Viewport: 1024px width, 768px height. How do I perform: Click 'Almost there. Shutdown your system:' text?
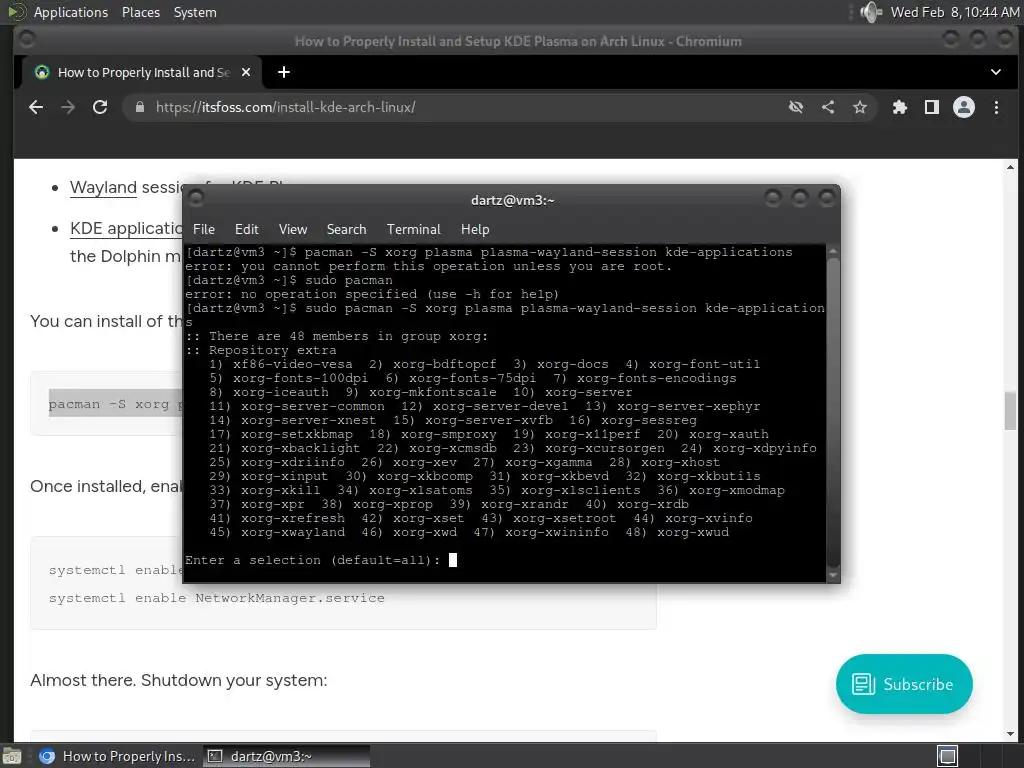(178, 680)
